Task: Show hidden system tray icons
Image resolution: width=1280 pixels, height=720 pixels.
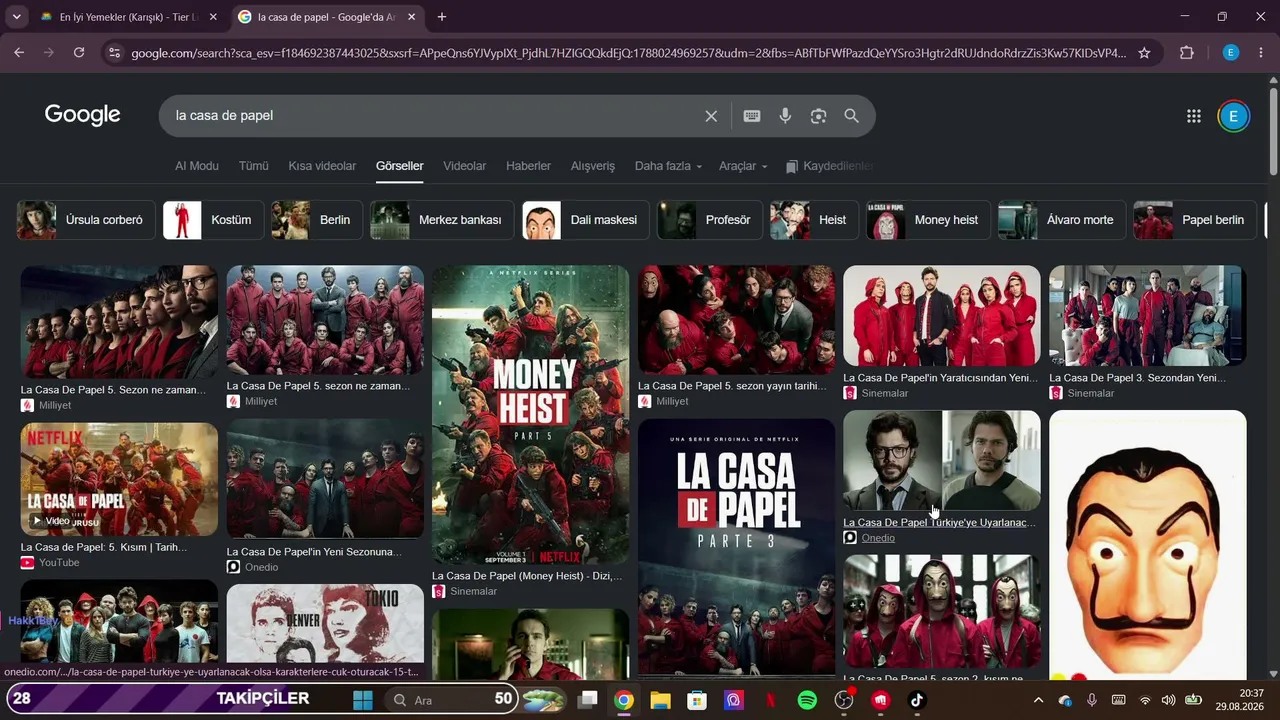Action: coord(1038,700)
